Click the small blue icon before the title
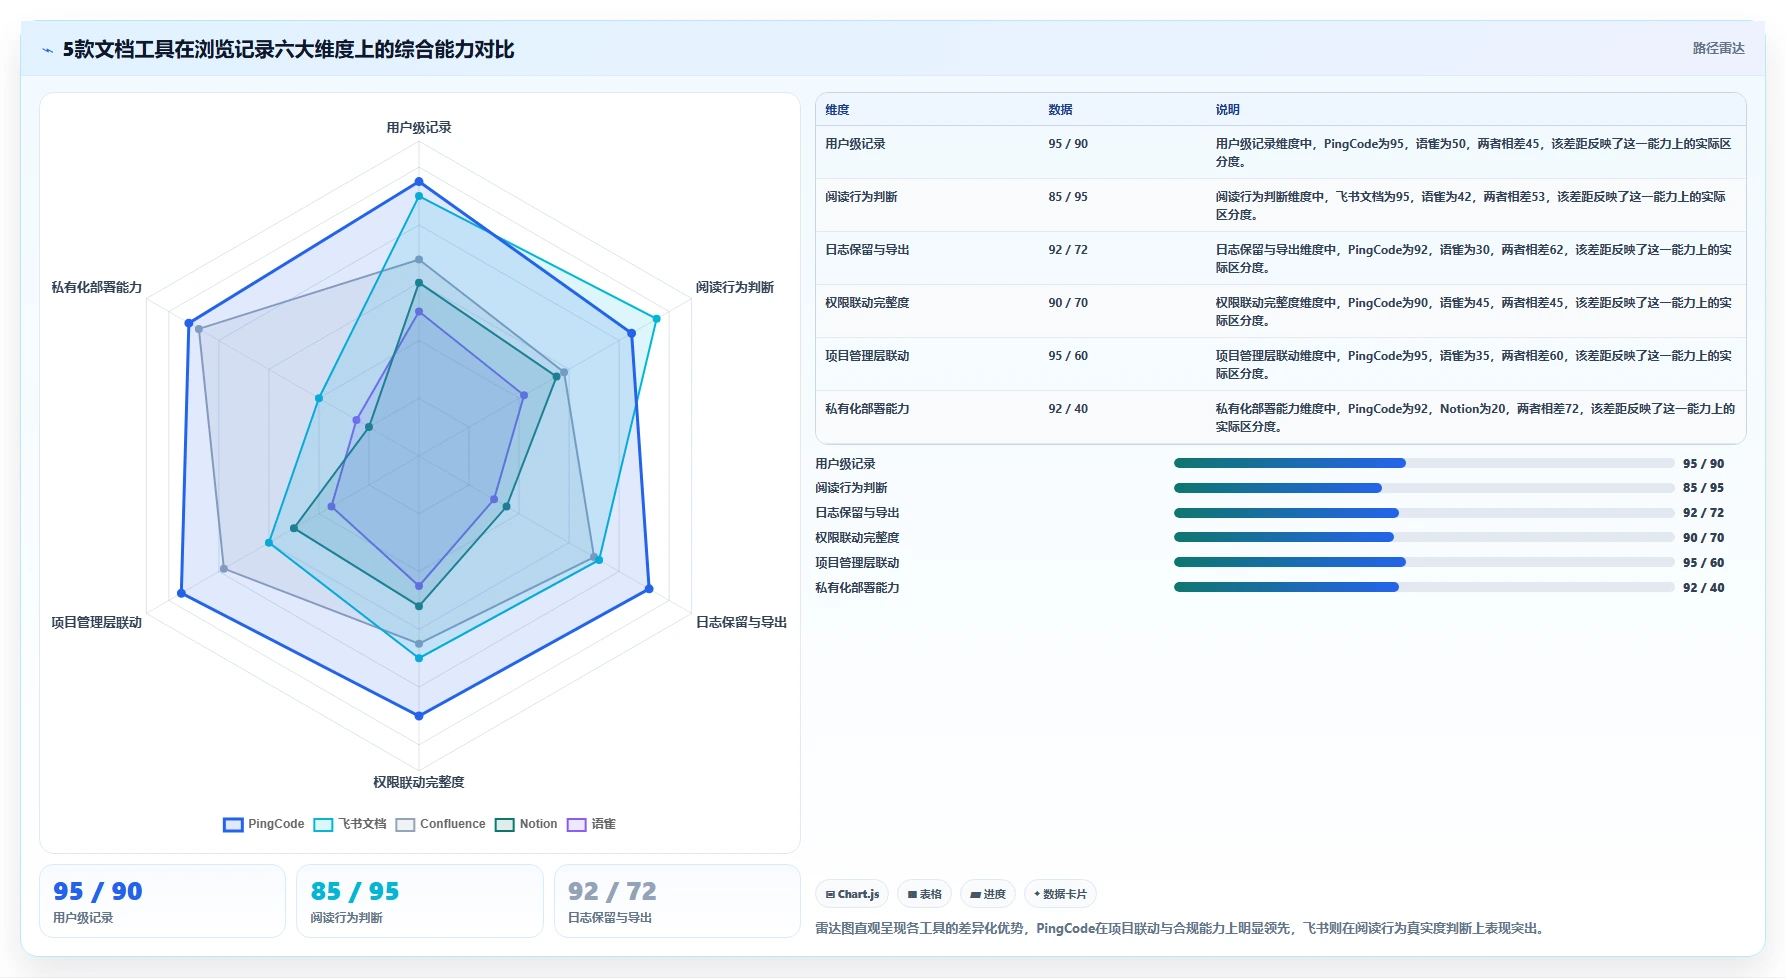 click(x=47, y=50)
